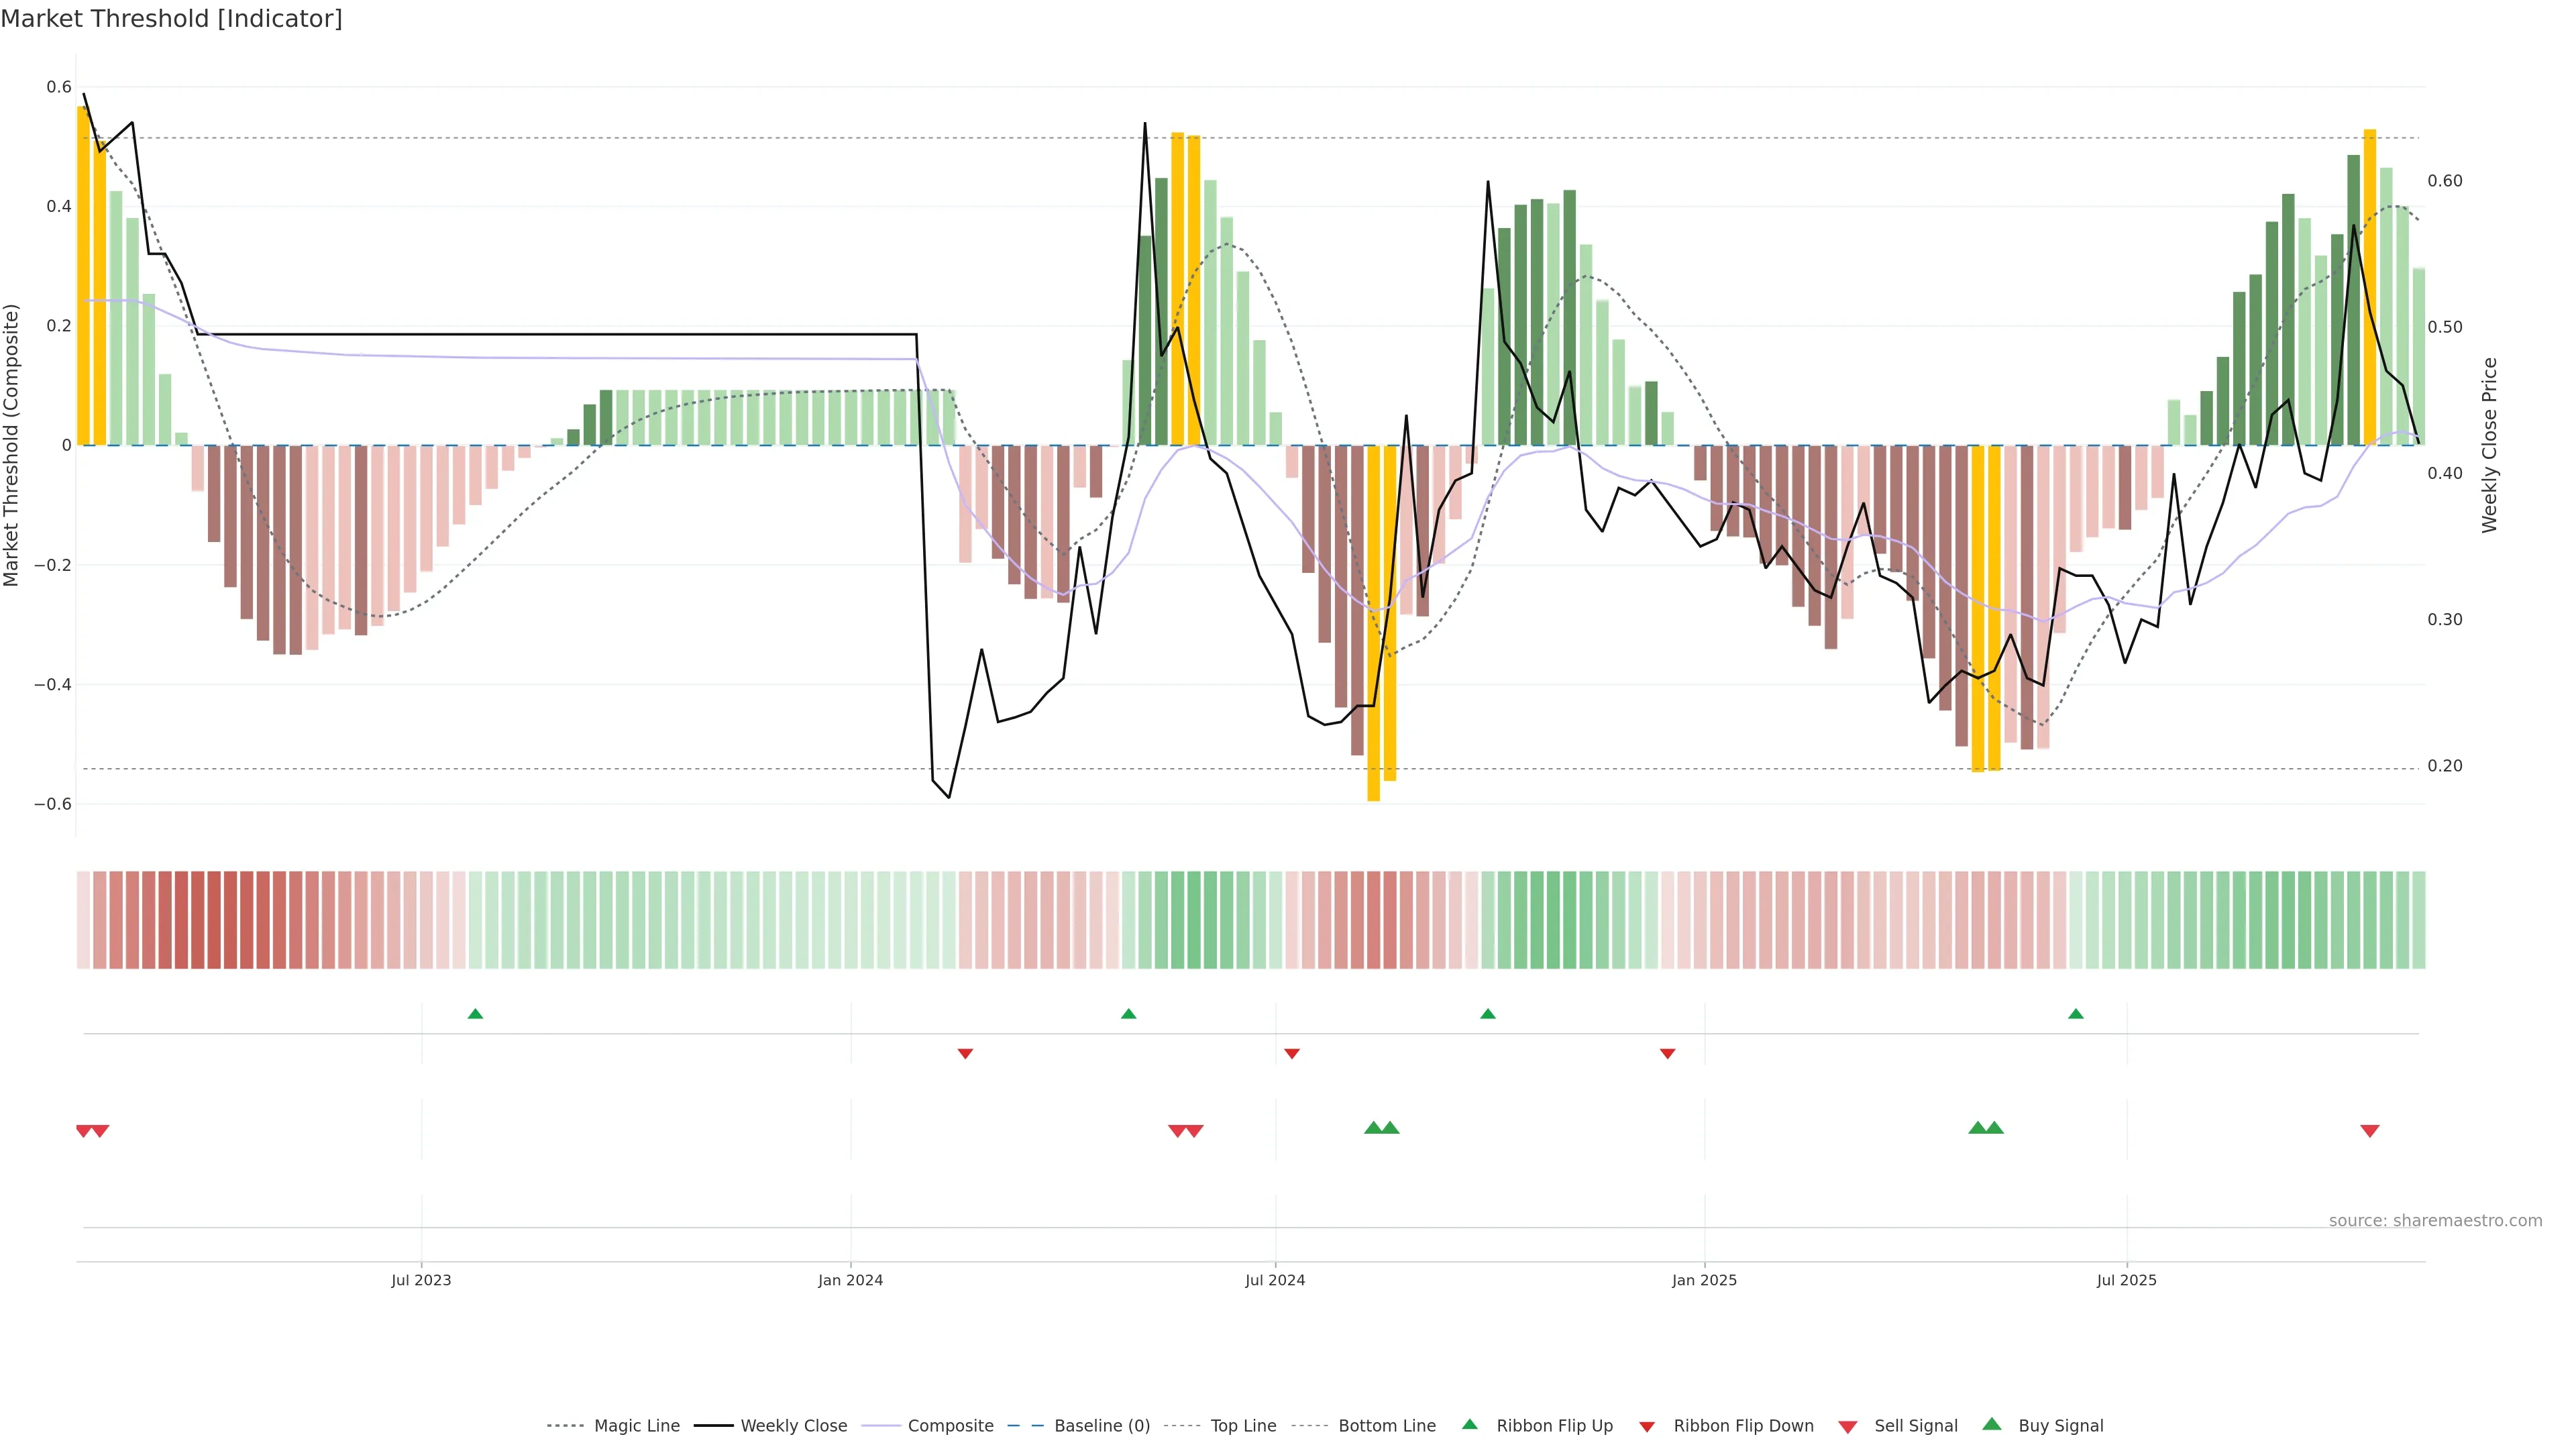This screenshot has width=2576, height=1449.
Task: Click the Ribbon Flip Up legend label
Action: [1554, 1426]
